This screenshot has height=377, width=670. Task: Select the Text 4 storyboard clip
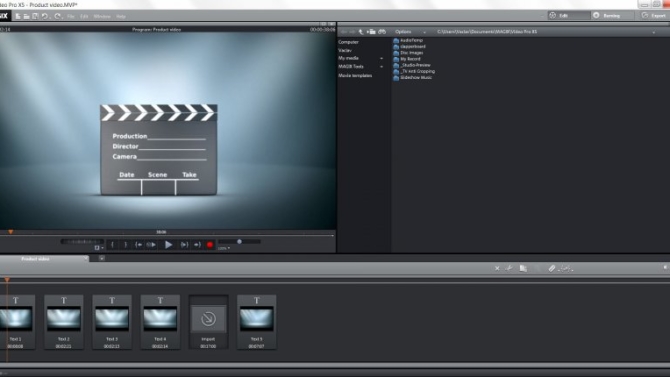160,322
